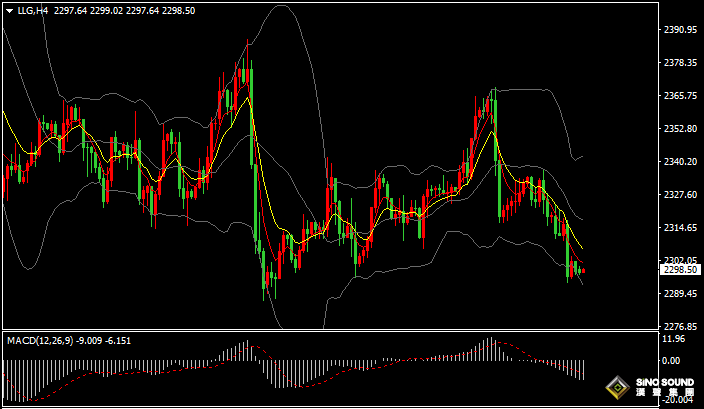Click the tallest white MACD histogram bar
Screen dimensions: 704x409
pyautogui.click(x=490, y=349)
